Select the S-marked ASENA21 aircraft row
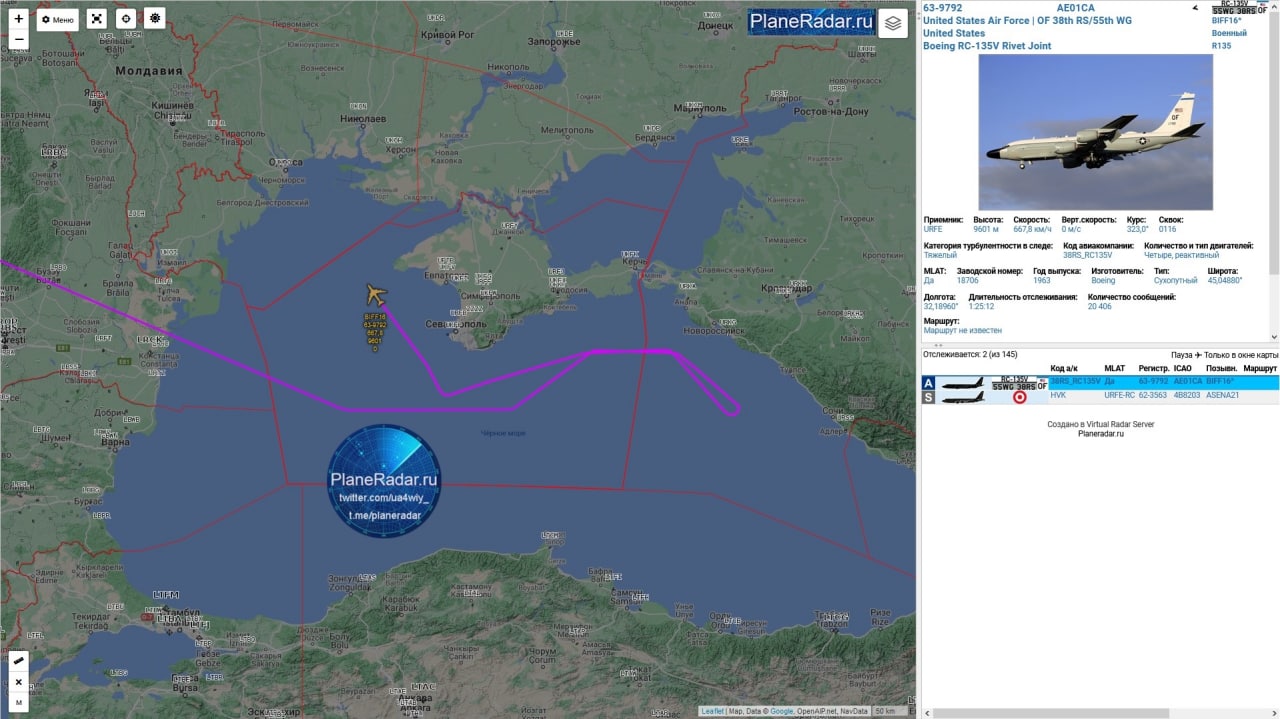 [x=1100, y=397]
